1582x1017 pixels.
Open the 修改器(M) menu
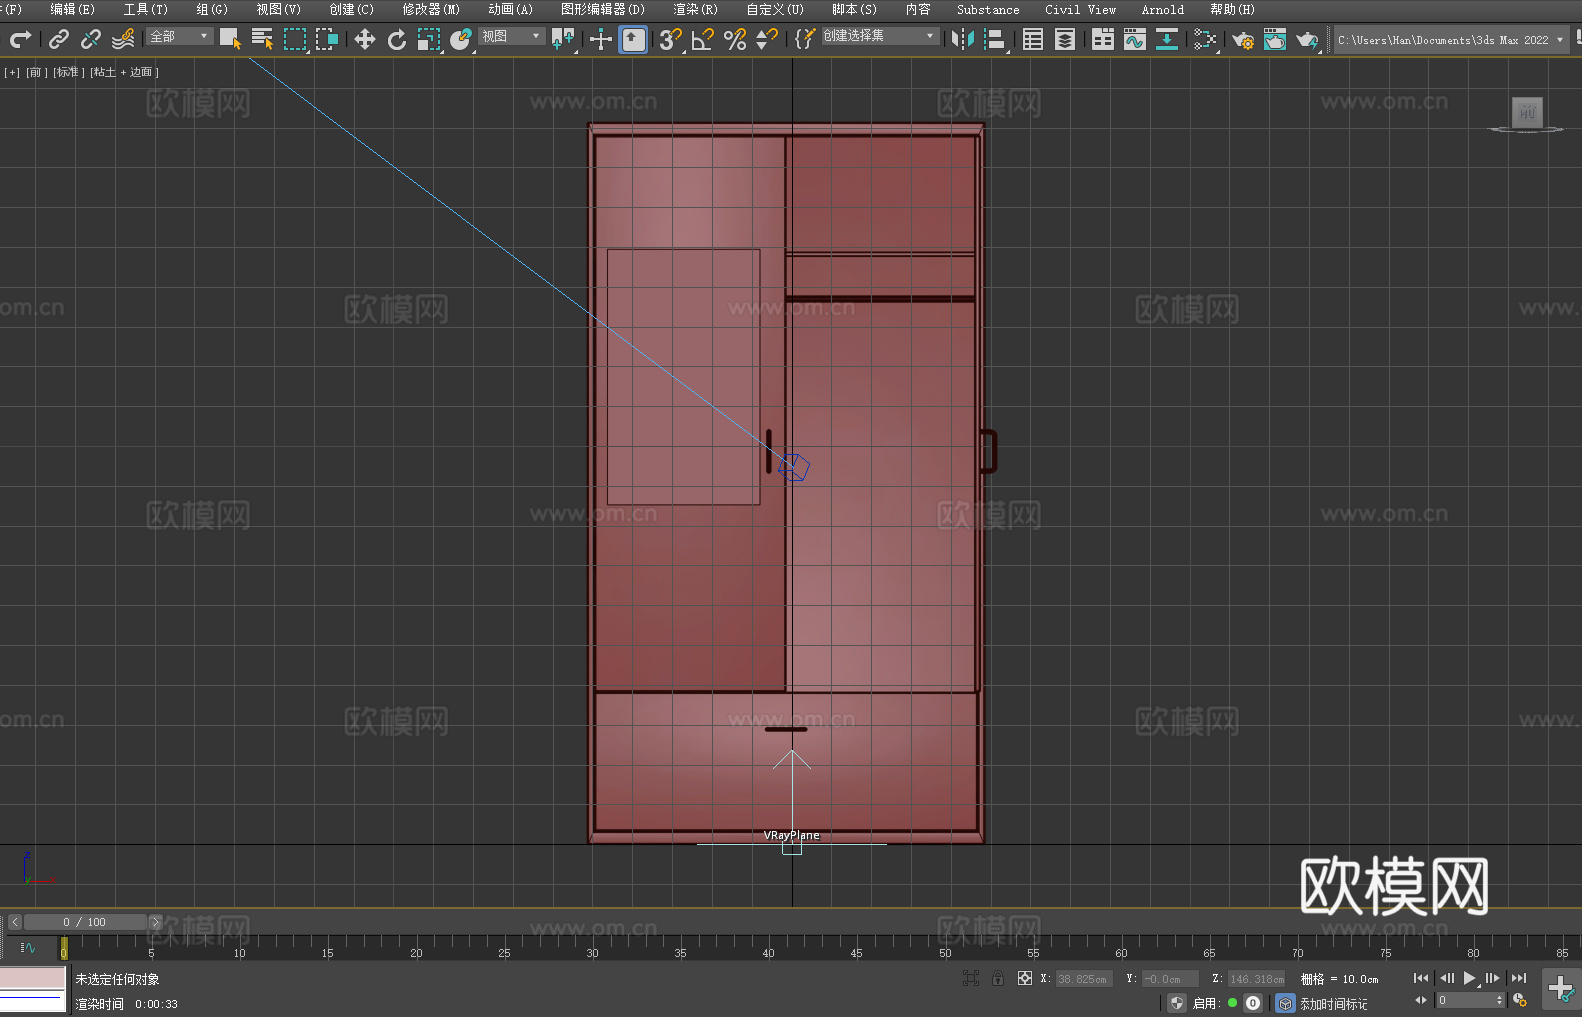(431, 9)
